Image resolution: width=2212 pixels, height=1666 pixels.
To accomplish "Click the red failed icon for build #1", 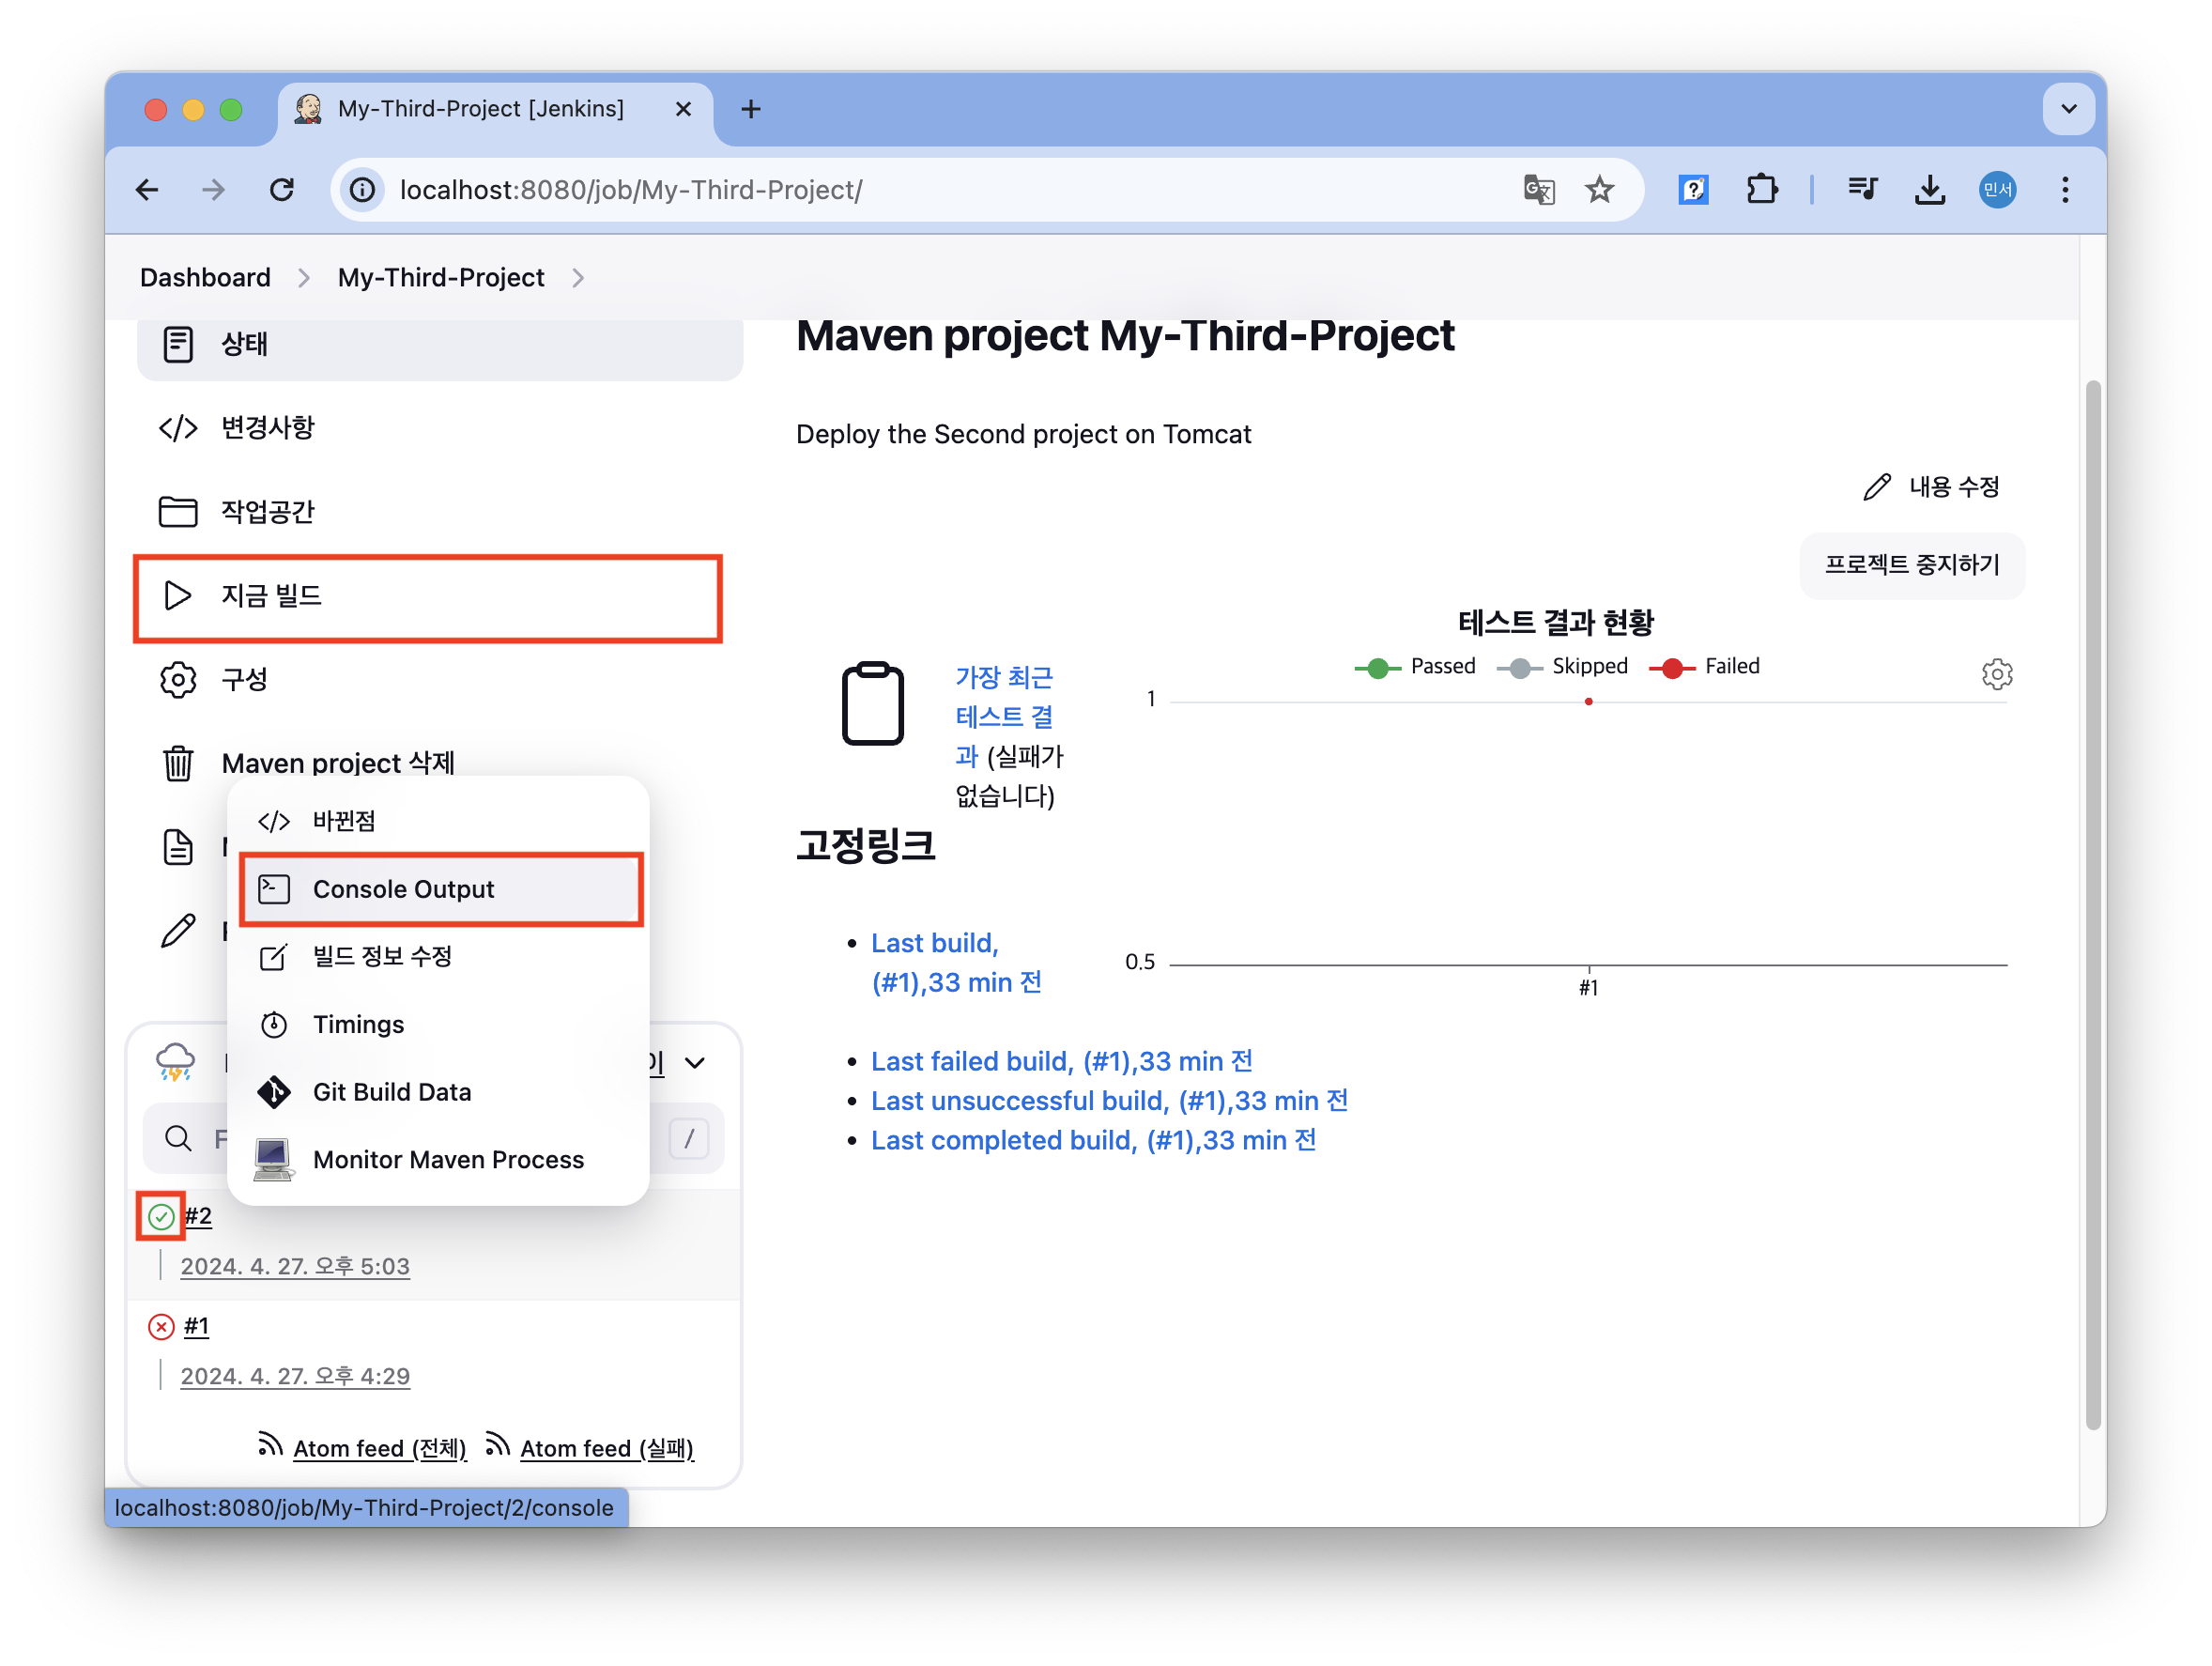I will coord(161,1326).
